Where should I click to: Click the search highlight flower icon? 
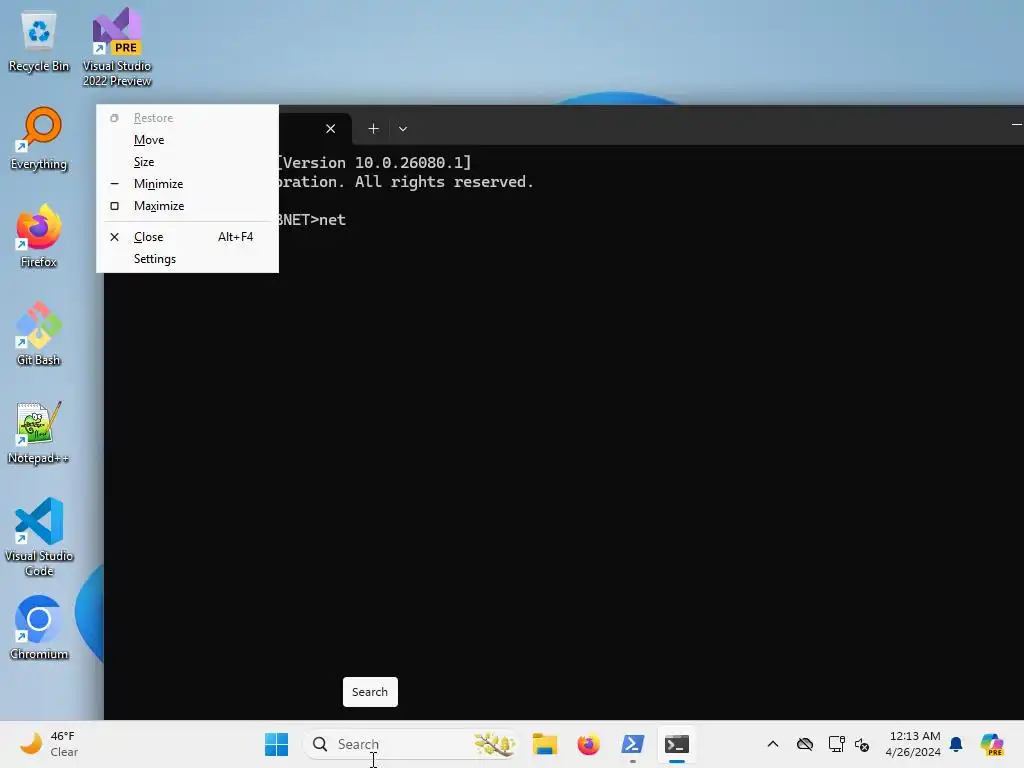[x=494, y=744]
